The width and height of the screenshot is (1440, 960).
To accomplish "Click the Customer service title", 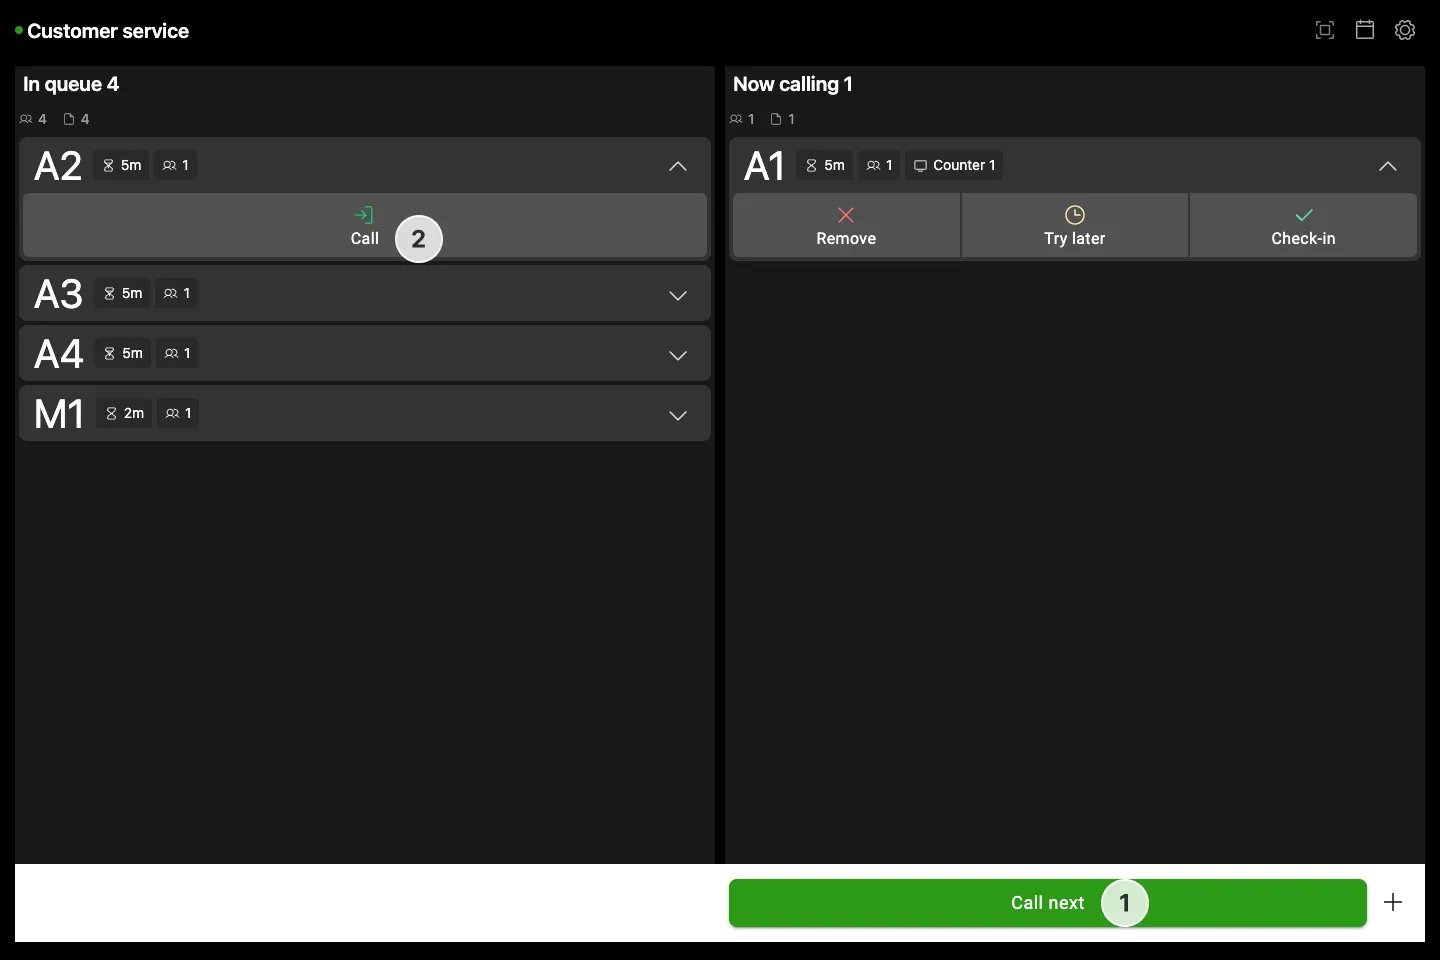I will pyautogui.click(x=108, y=31).
